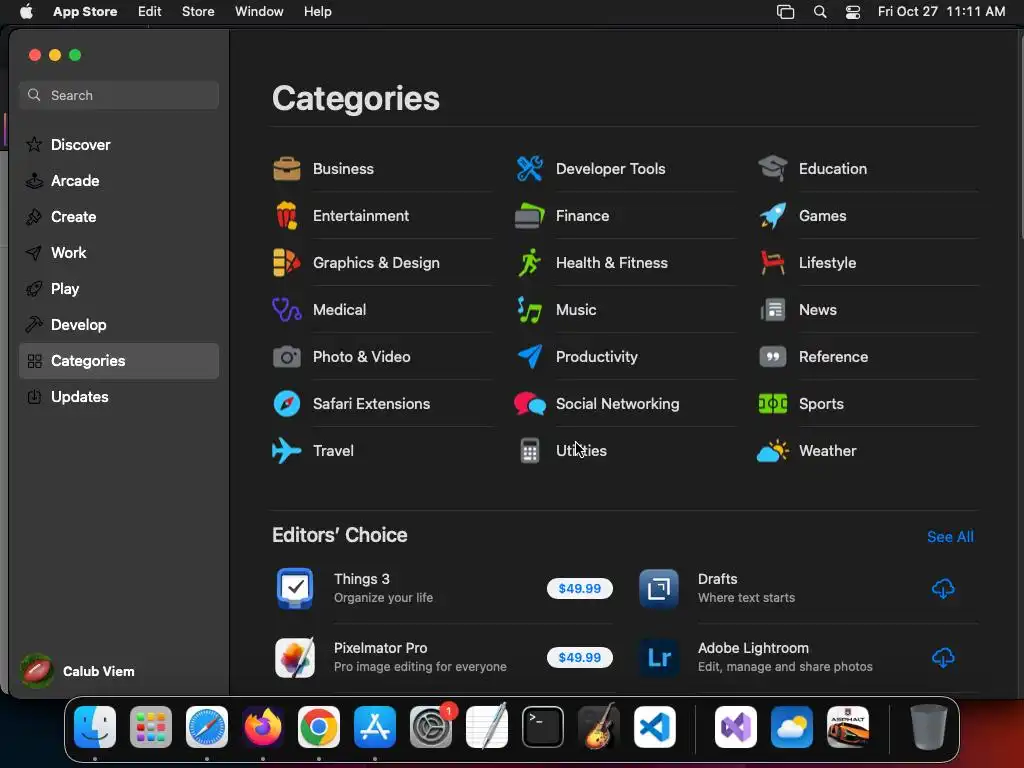Open the Window menu

coord(259,11)
